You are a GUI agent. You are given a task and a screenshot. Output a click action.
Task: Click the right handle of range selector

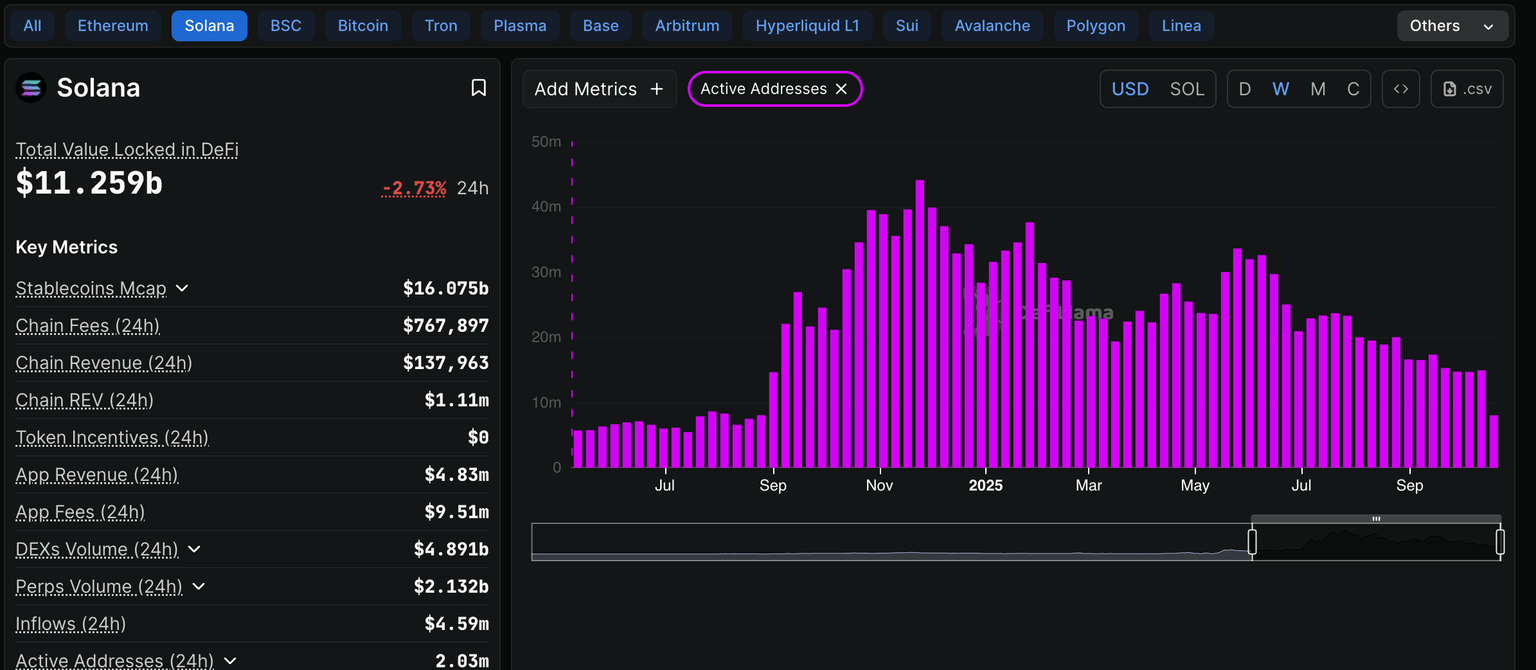1500,542
